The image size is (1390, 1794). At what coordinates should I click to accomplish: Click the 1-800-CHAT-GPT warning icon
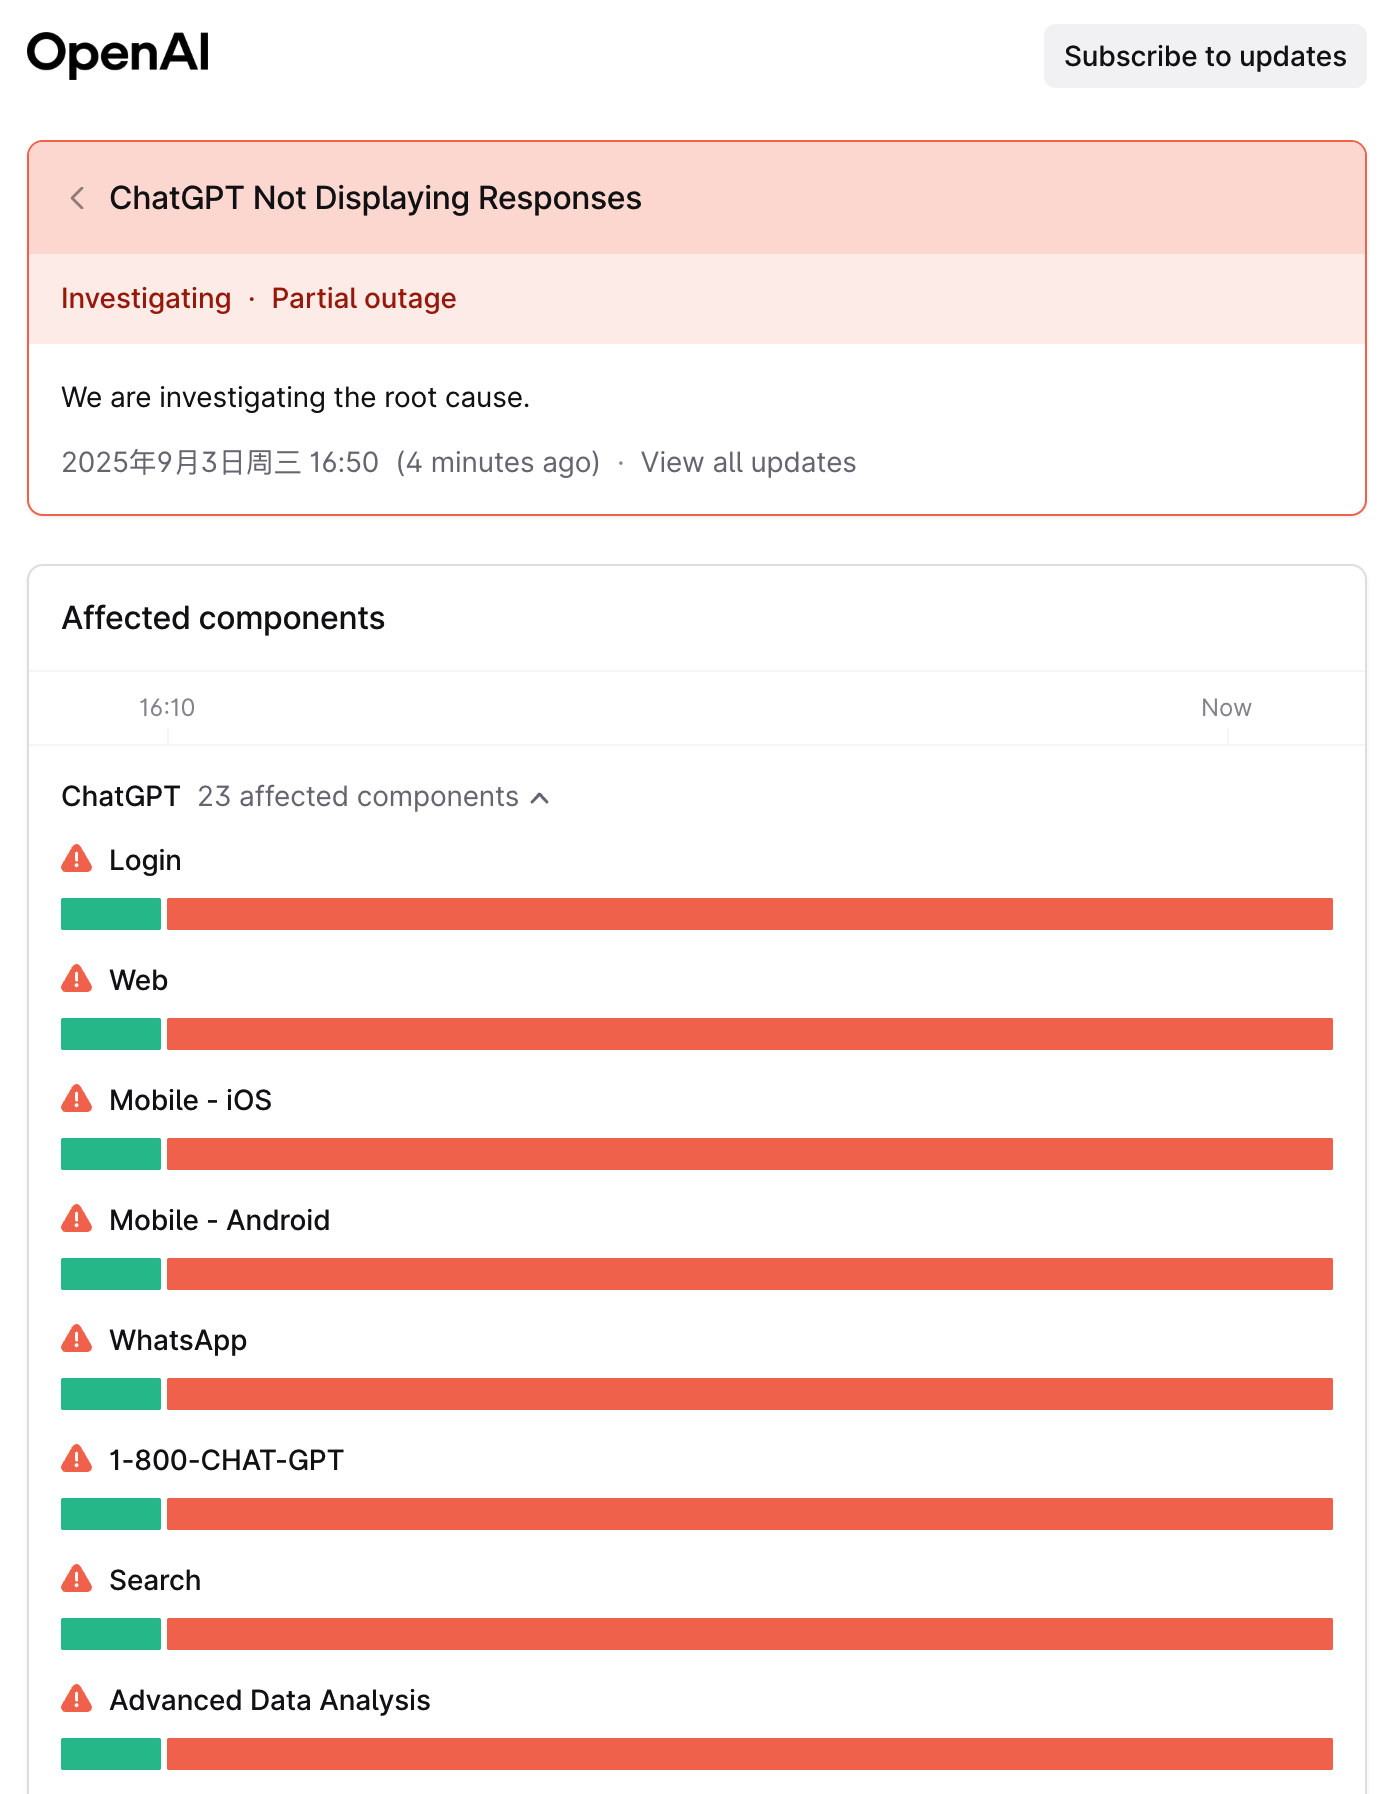pyautogui.click(x=77, y=1459)
